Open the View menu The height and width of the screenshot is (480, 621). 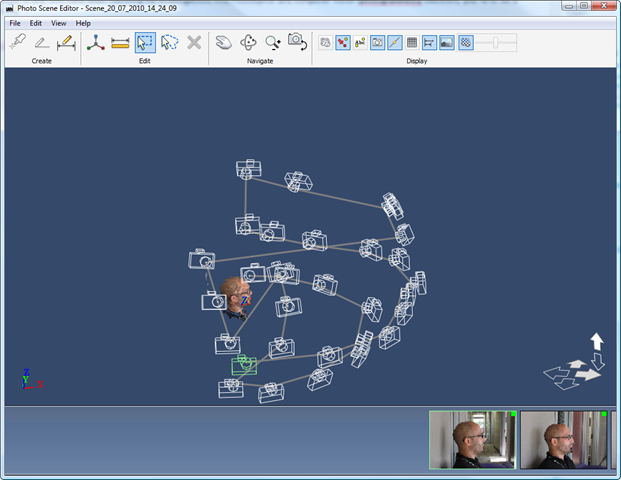coord(59,22)
